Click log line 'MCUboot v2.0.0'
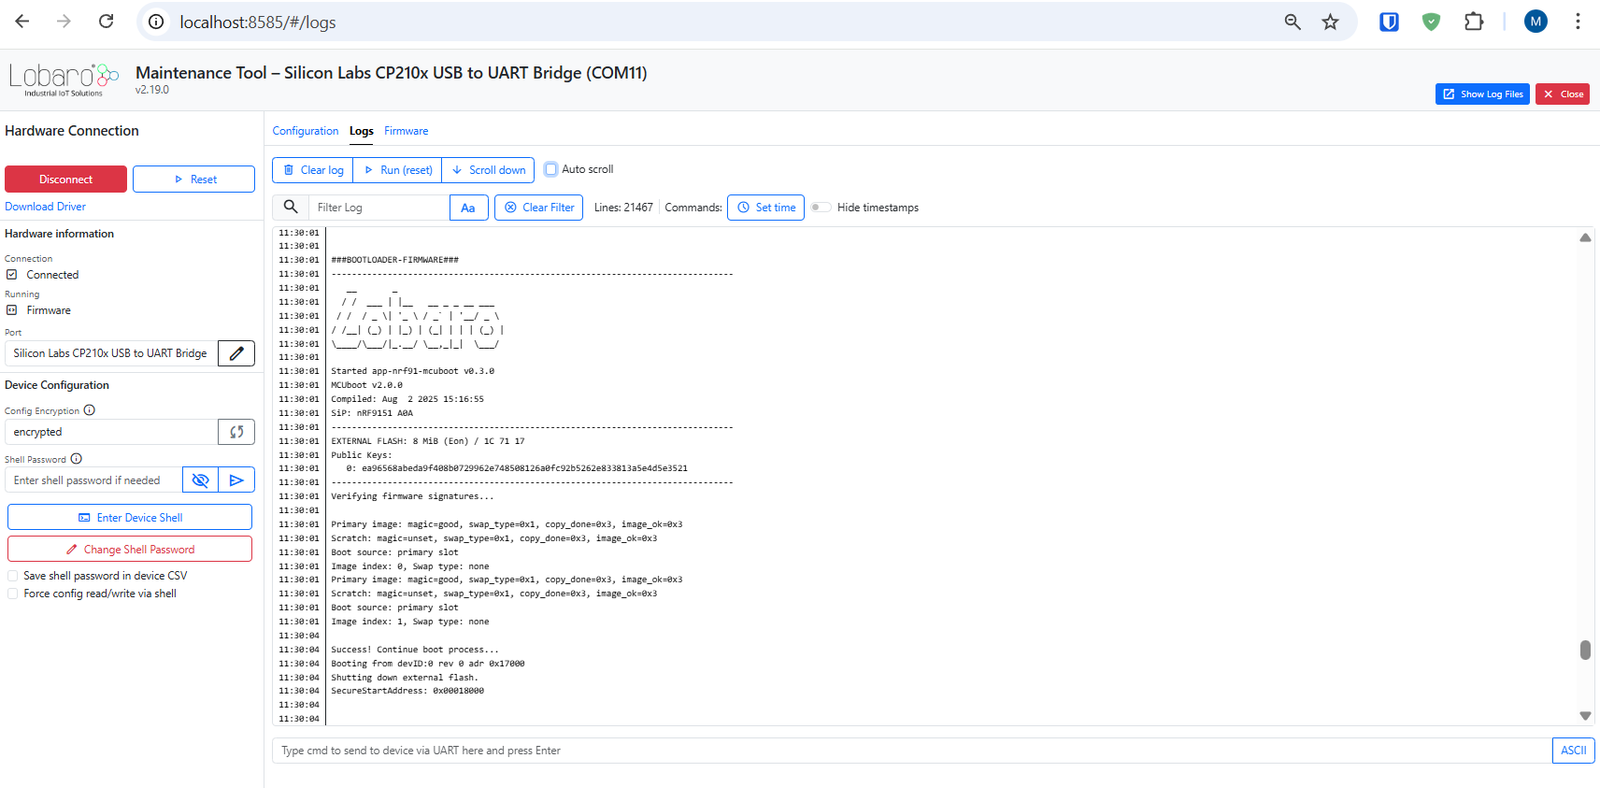 (367, 385)
